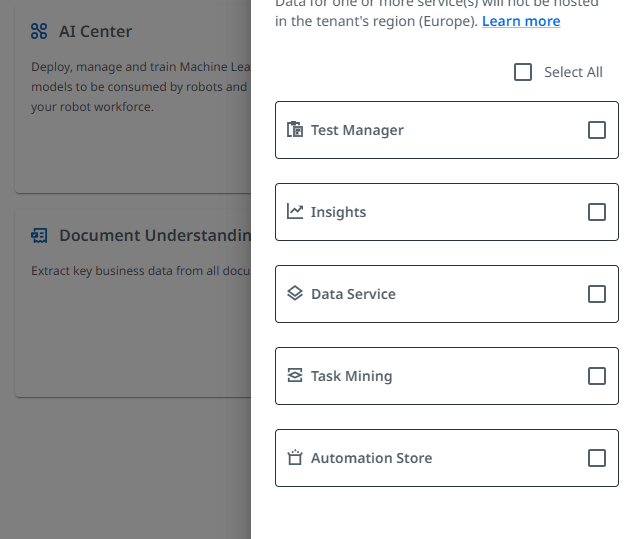Check the Select All checkbox

coord(523,72)
